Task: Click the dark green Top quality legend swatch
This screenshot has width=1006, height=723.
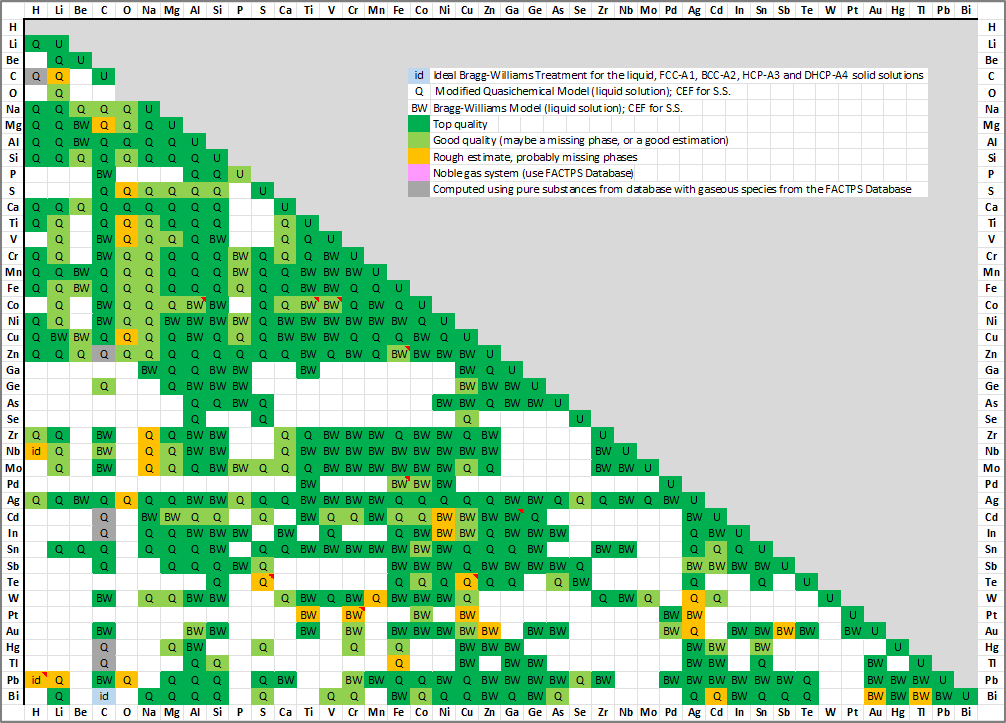Action: (418, 125)
